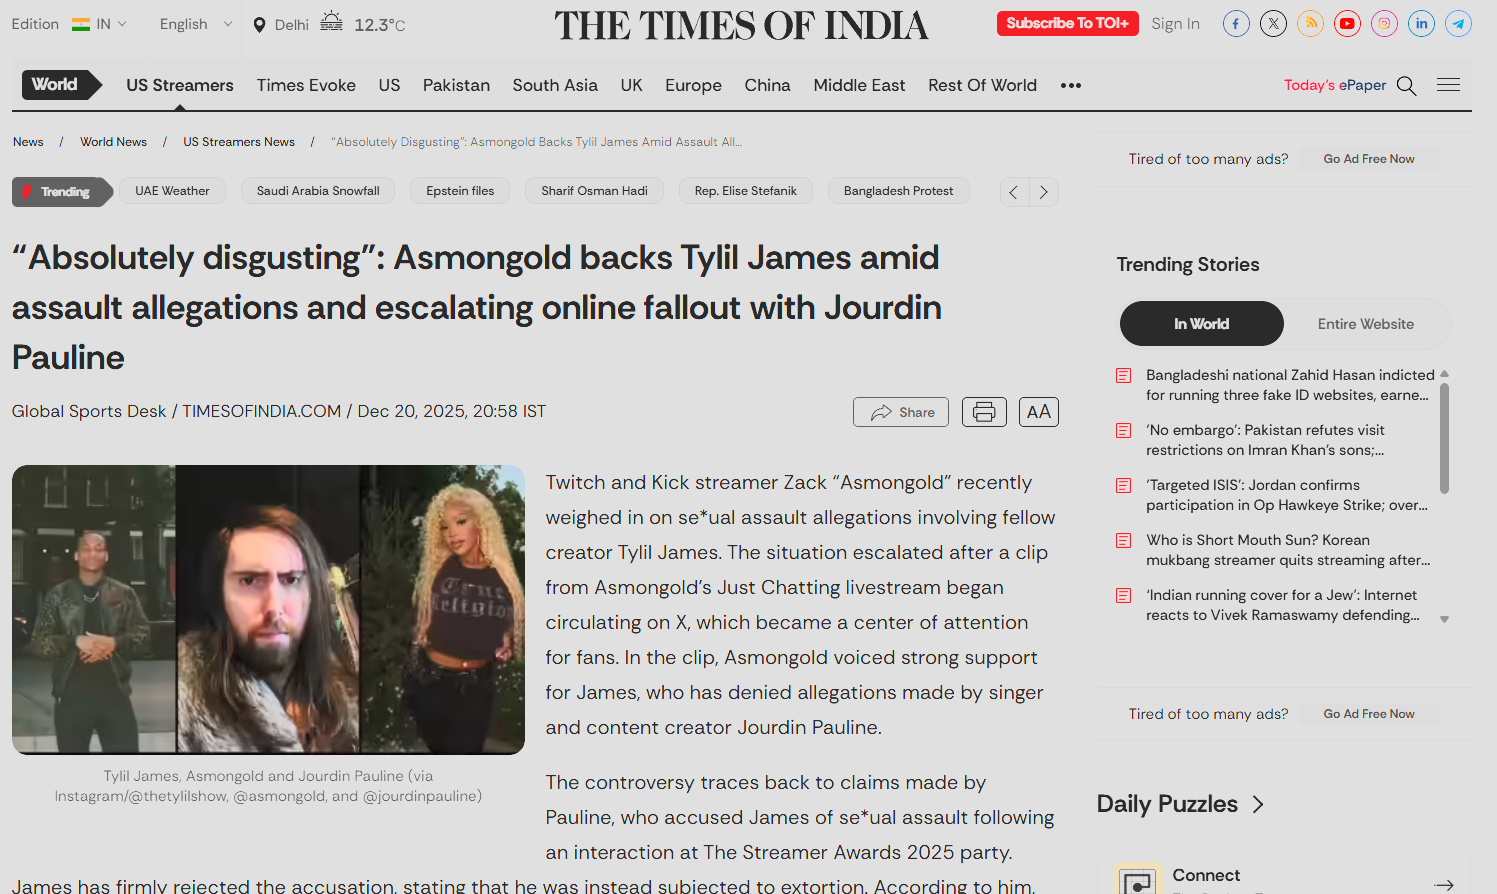Share the article via Share button

coord(901,412)
